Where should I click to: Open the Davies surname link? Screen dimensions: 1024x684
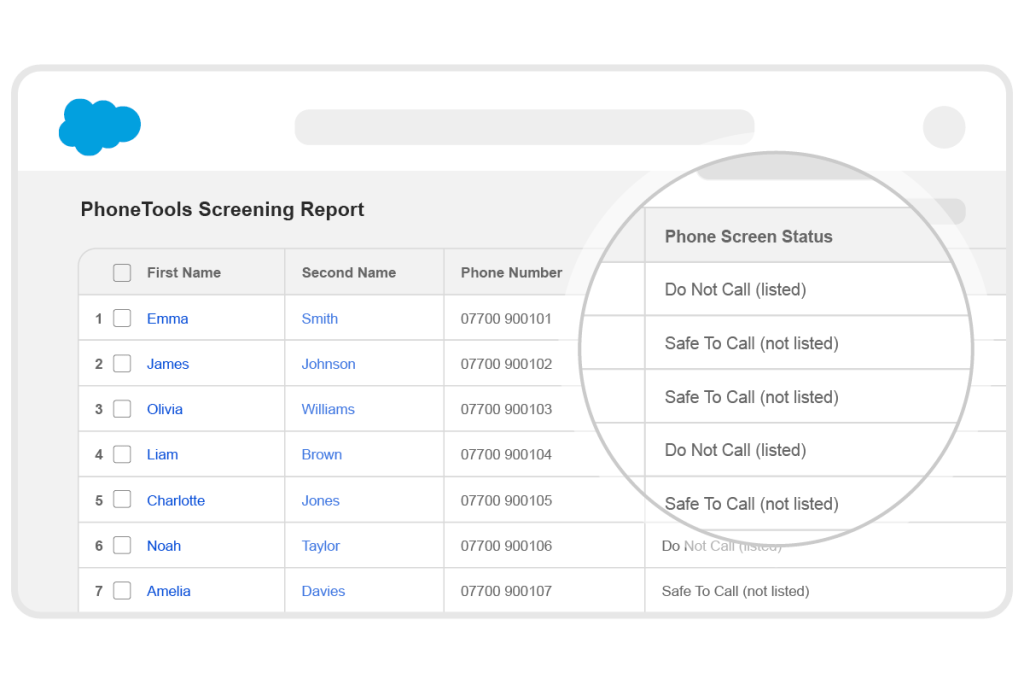pyautogui.click(x=323, y=591)
